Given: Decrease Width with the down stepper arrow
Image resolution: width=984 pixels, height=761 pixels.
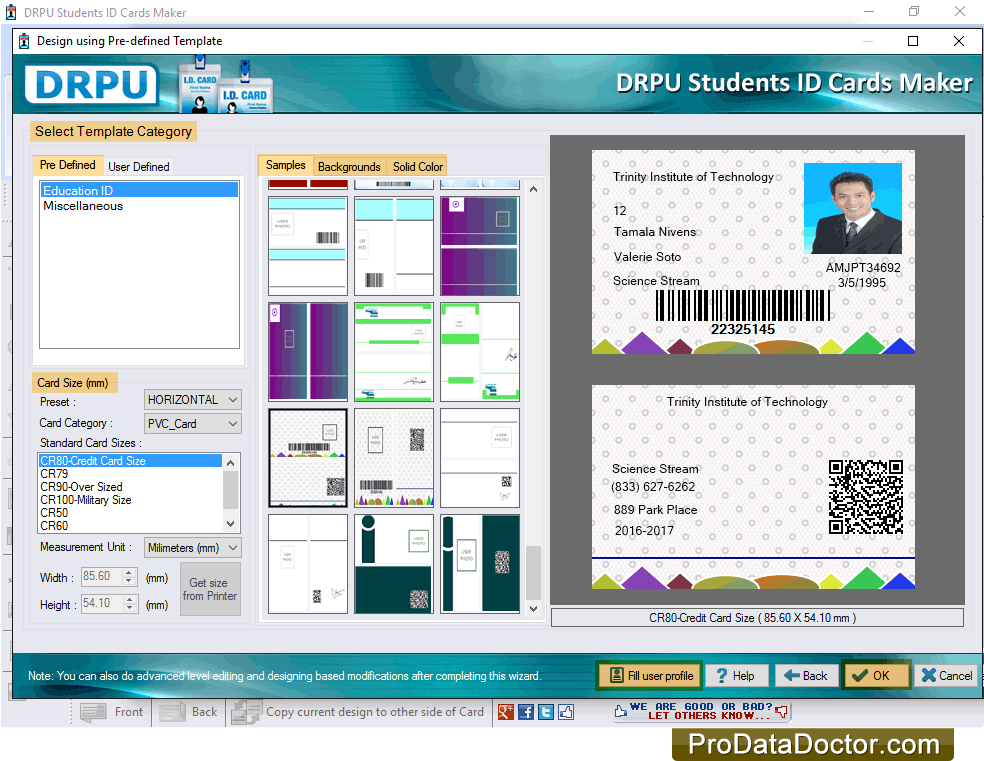Looking at the screenshot, I should tap(129, 581).
